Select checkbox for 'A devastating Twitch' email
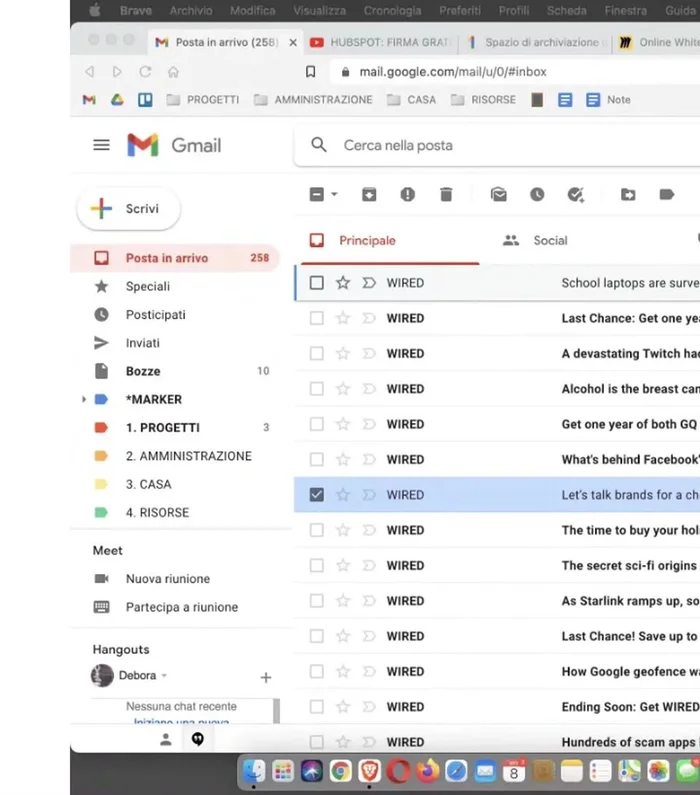Viewport: 700px width, 795px height. click(317, 353)
